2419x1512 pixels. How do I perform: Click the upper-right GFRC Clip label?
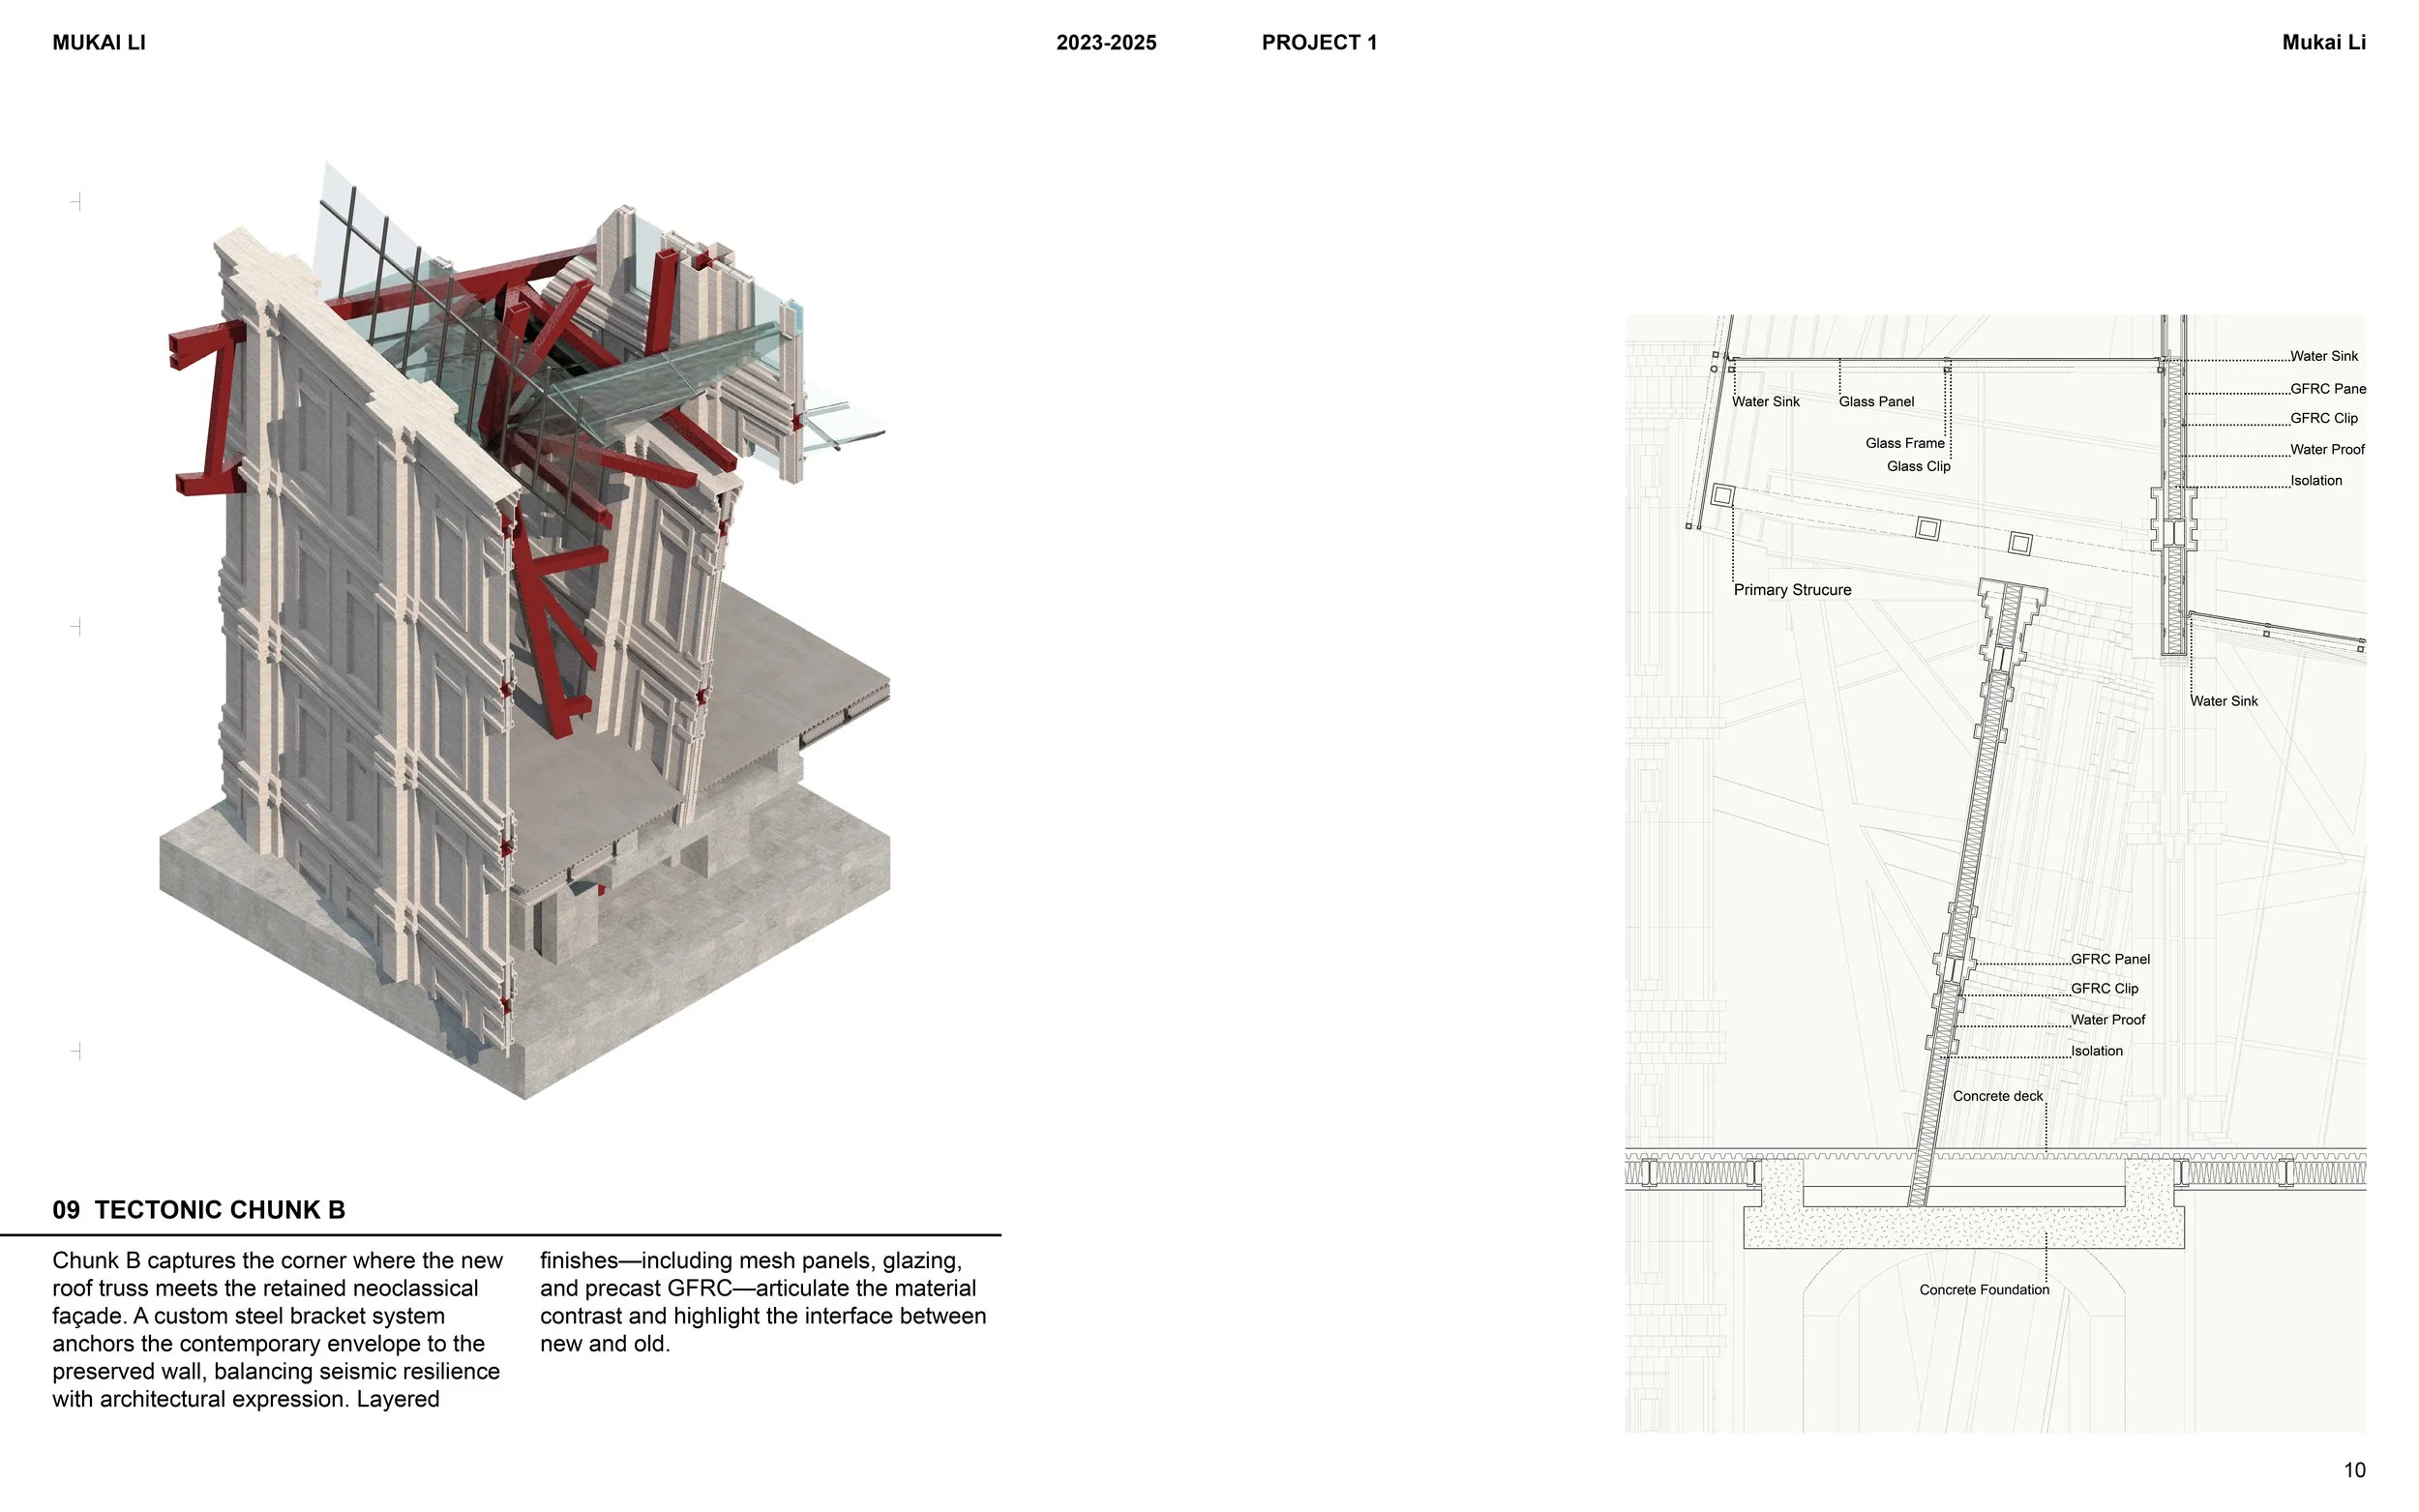pyautogui.click(x=2323, y=419)
